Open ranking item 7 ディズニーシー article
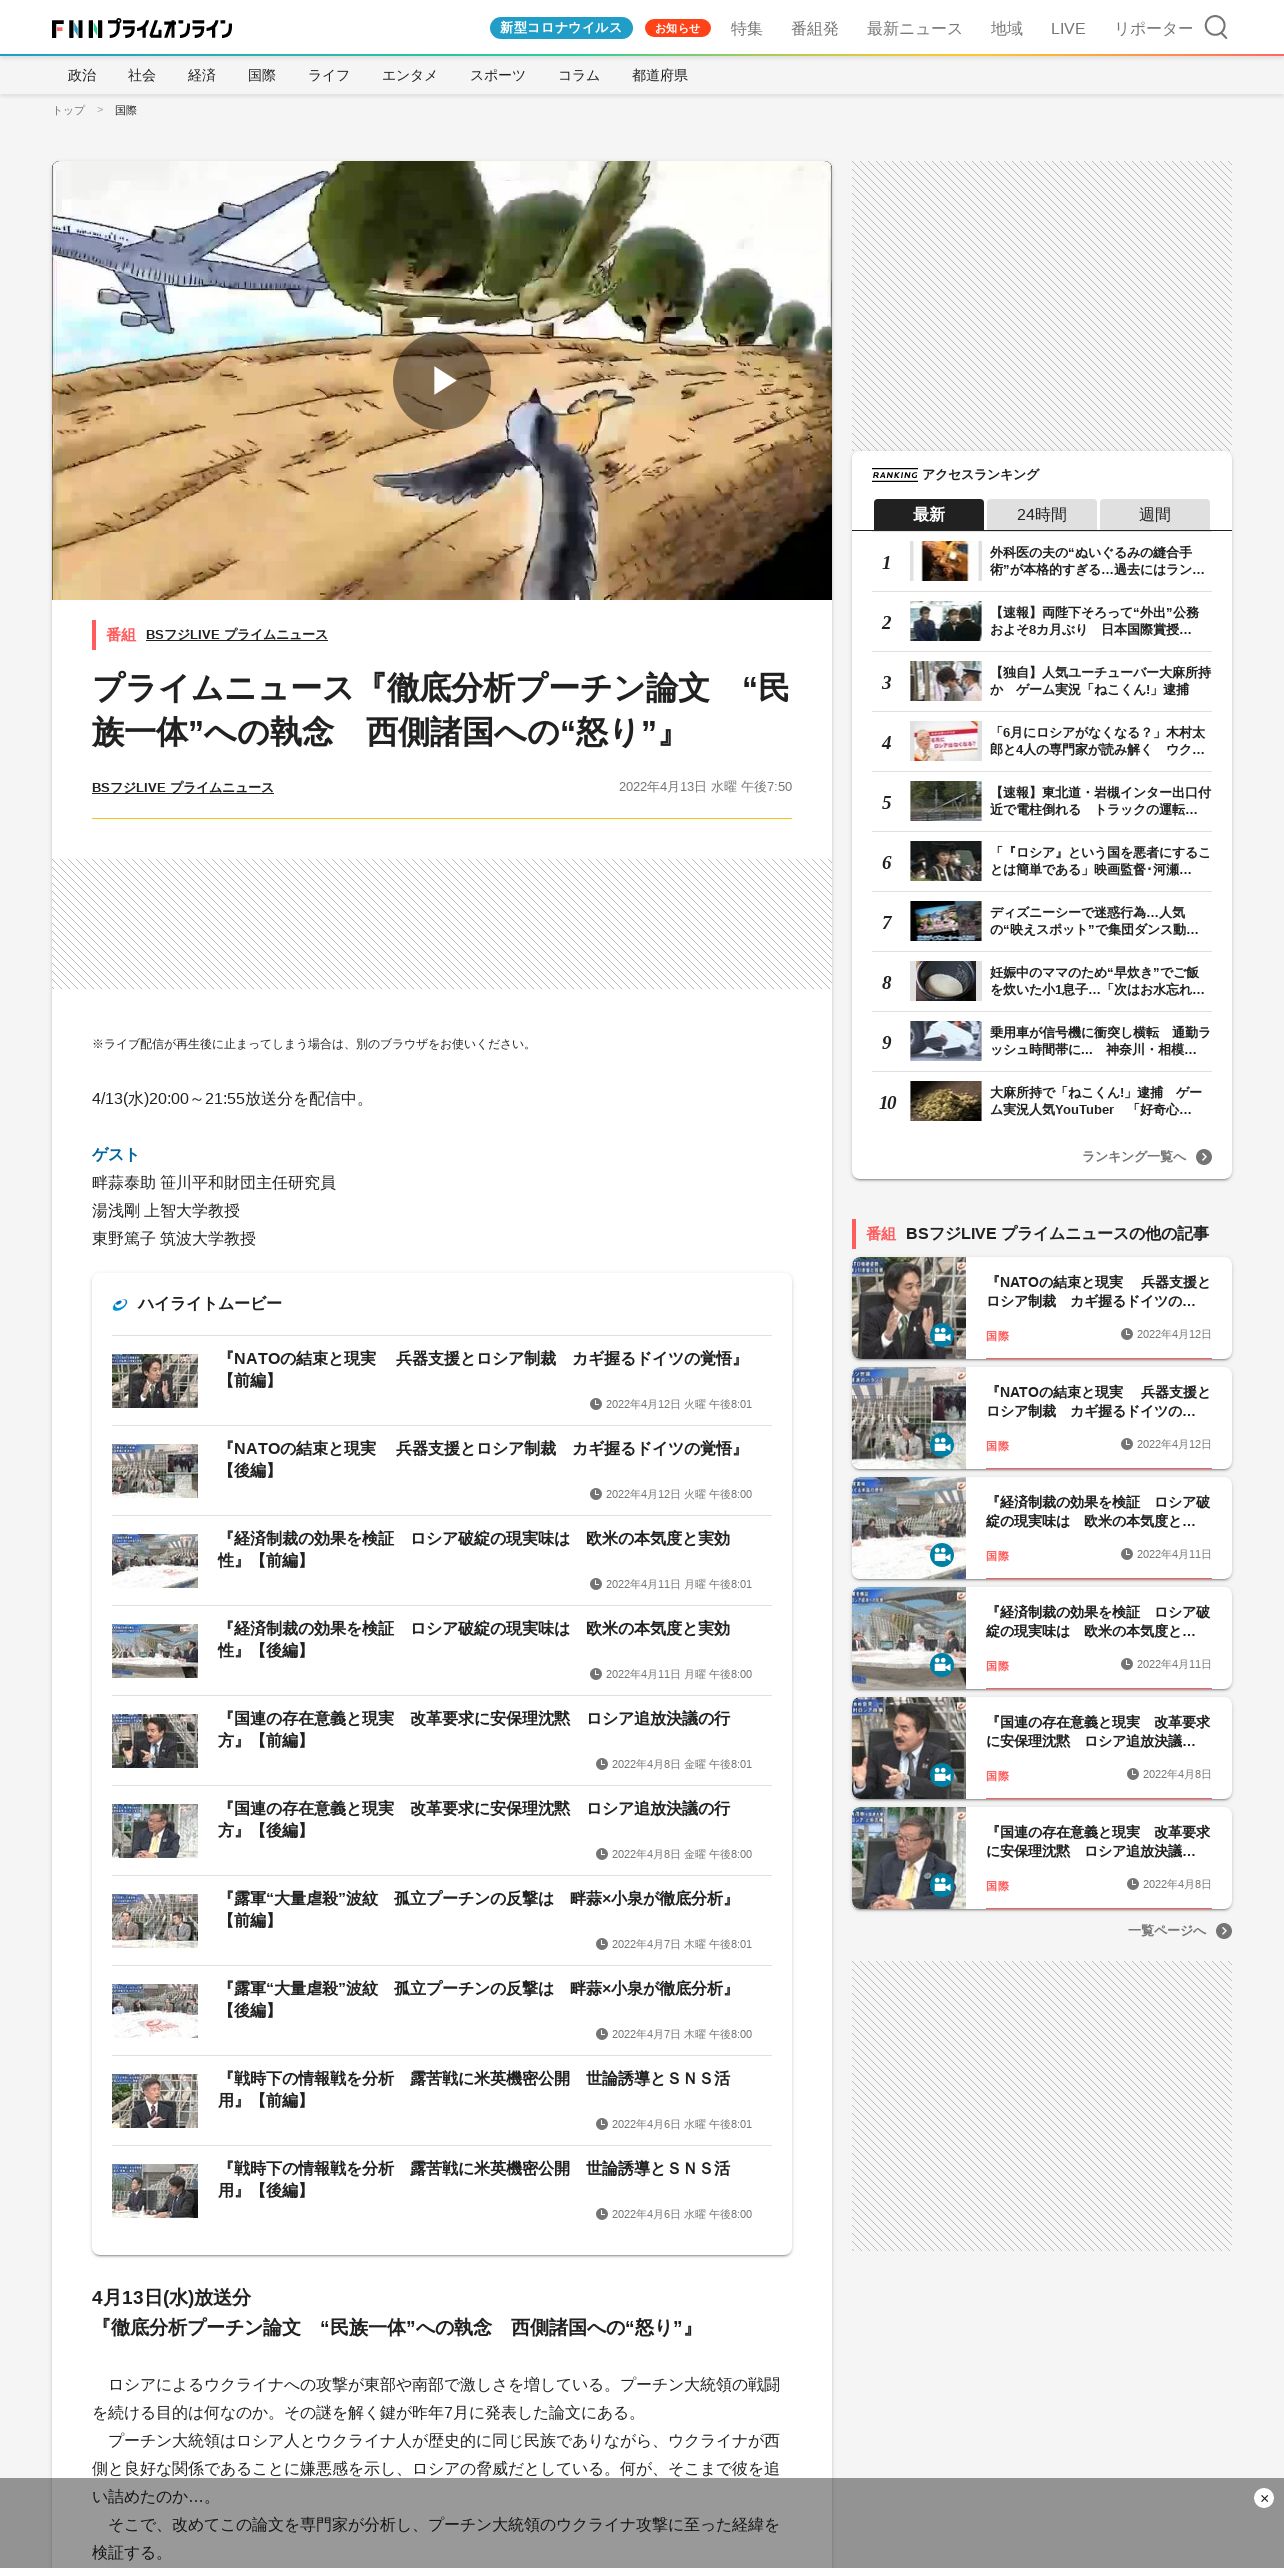This screenshot has width=1284, height=2568. pos(1041,921)
